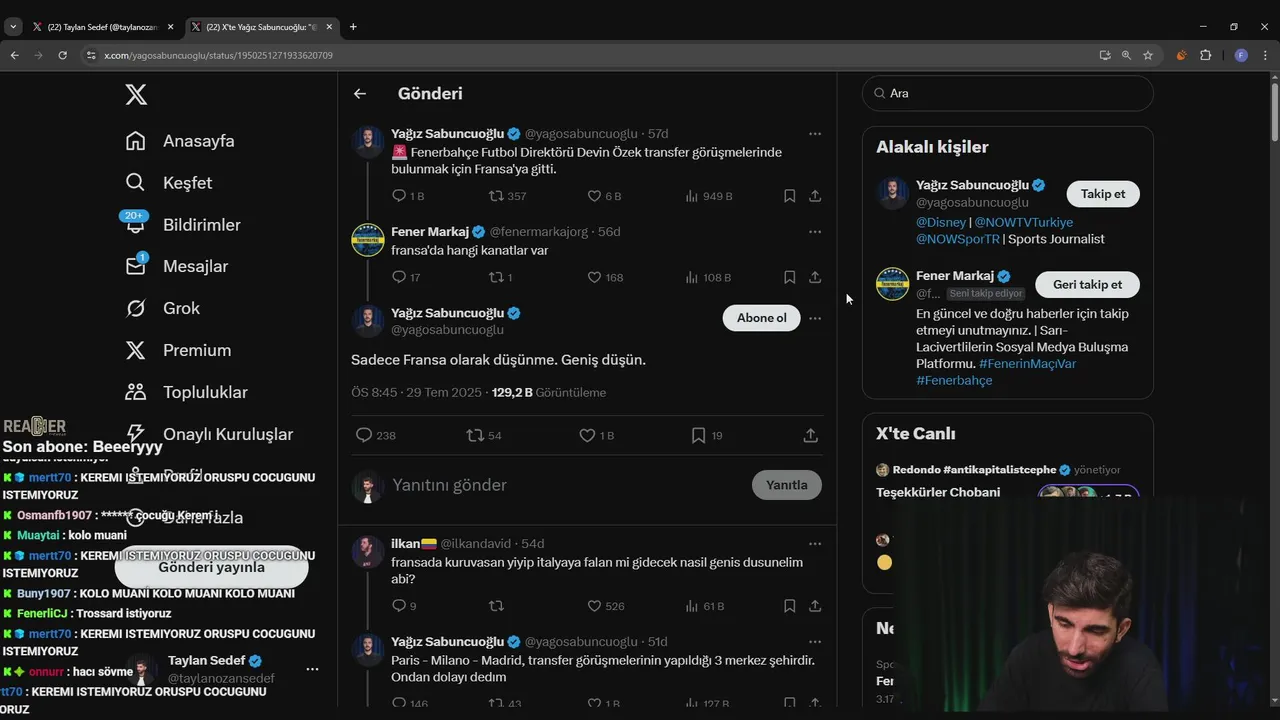This screenshot has height=720, width=1280.
Task: Open Keşfet explore page
Action: coord(168,183)
